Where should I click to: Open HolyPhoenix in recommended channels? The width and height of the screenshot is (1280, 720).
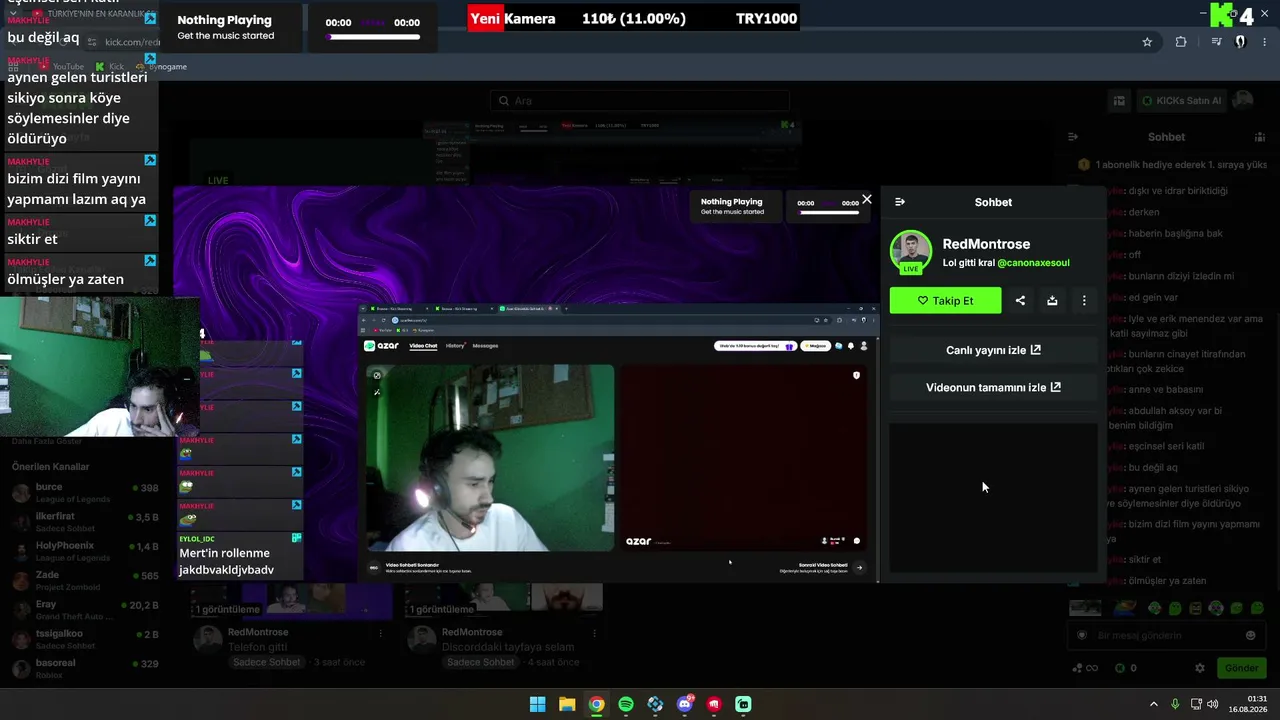pos(85,551)
